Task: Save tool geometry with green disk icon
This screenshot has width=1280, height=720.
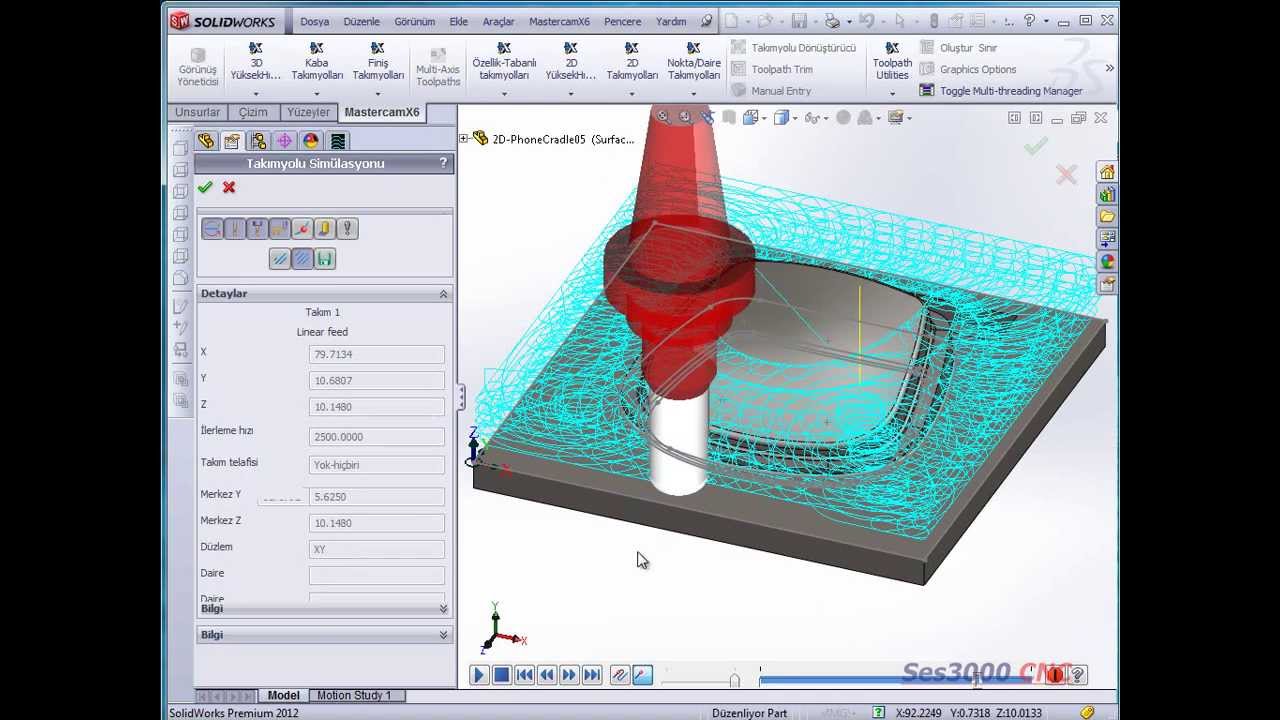Action: coord(324,259)
